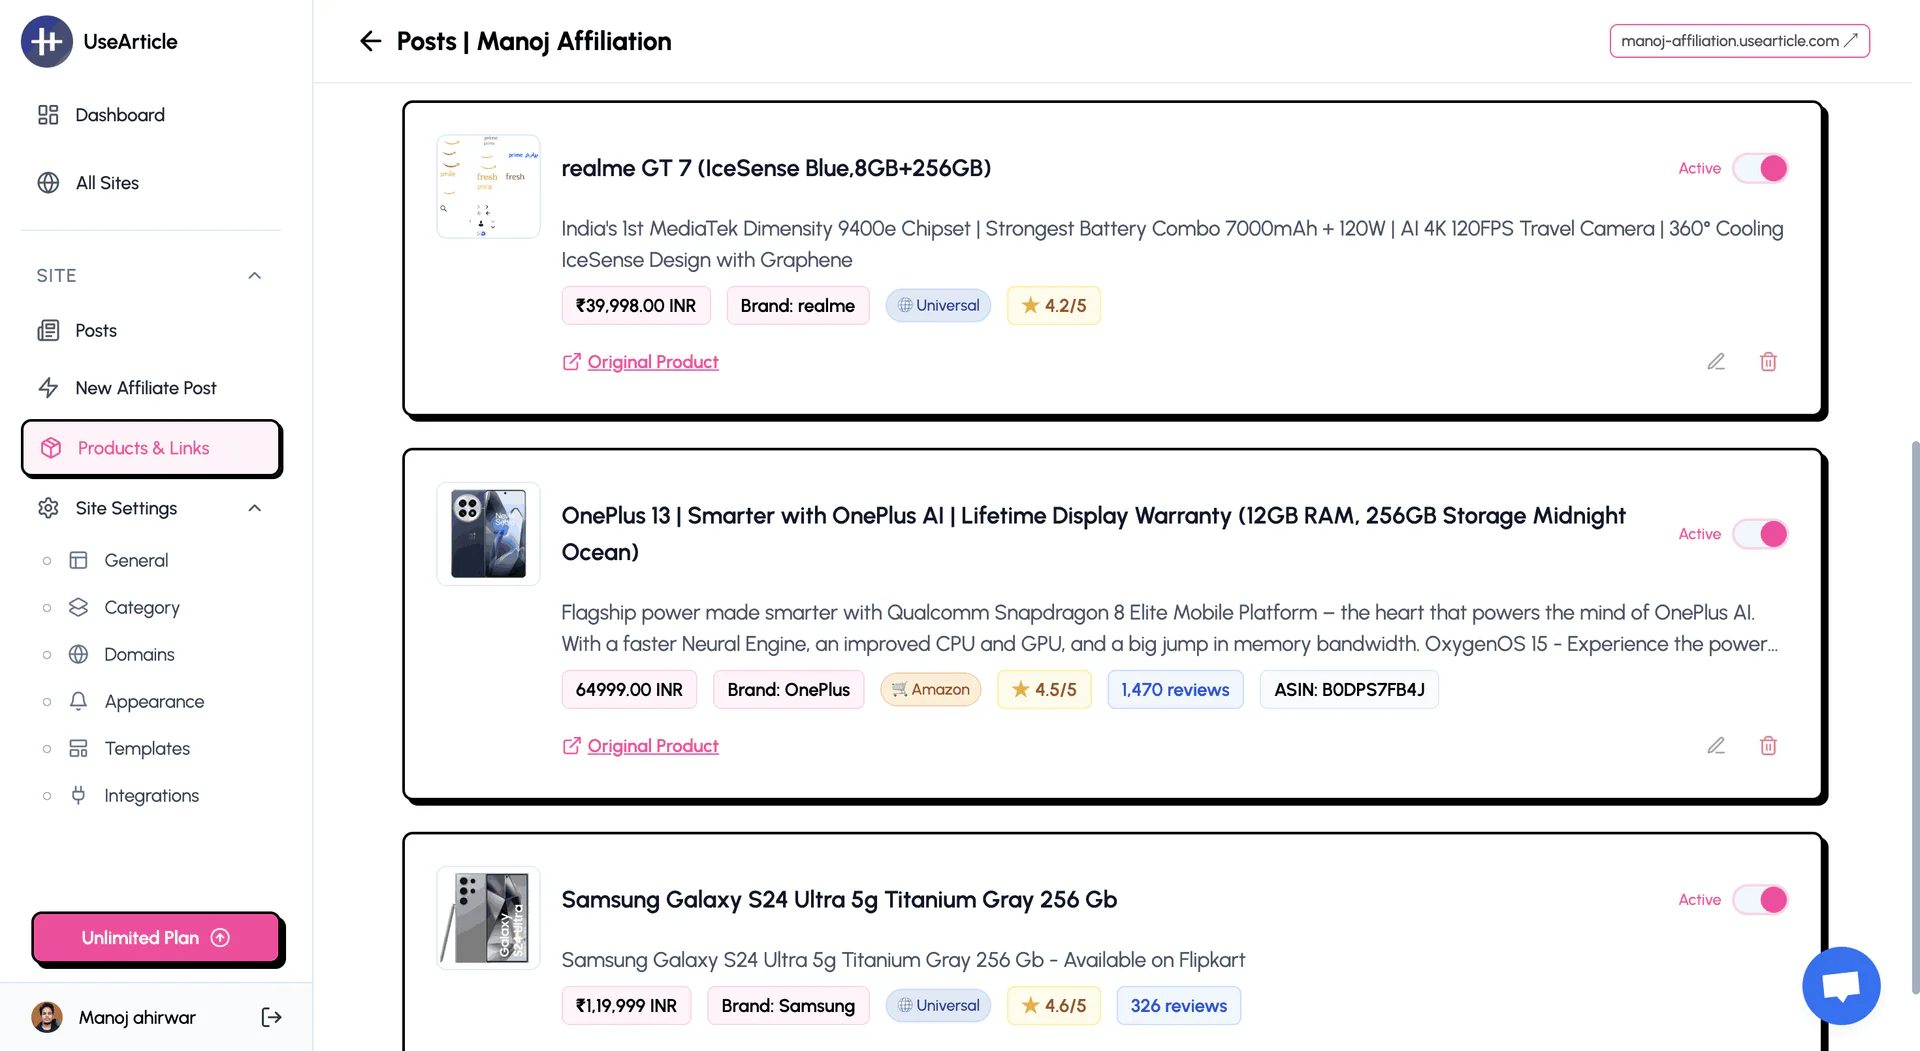Create a New Affiliate Post

pyautogui.click(x=146, y=387)
